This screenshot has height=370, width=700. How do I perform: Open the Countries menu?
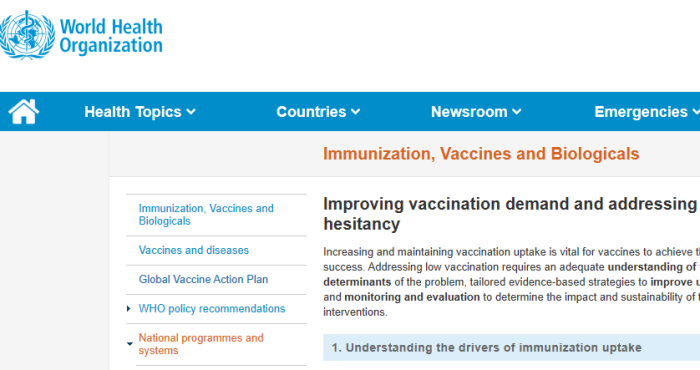pyautogui.click(x=318, y=112)
